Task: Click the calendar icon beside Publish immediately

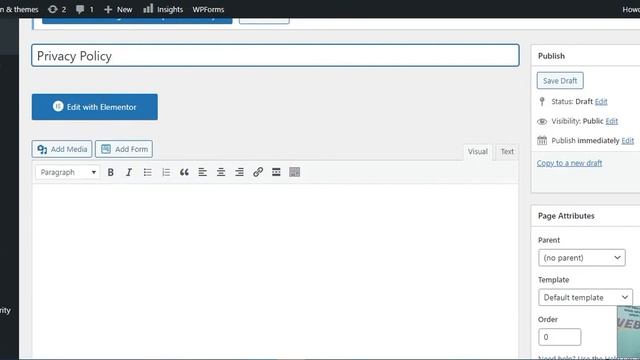Action: (542, 140)
